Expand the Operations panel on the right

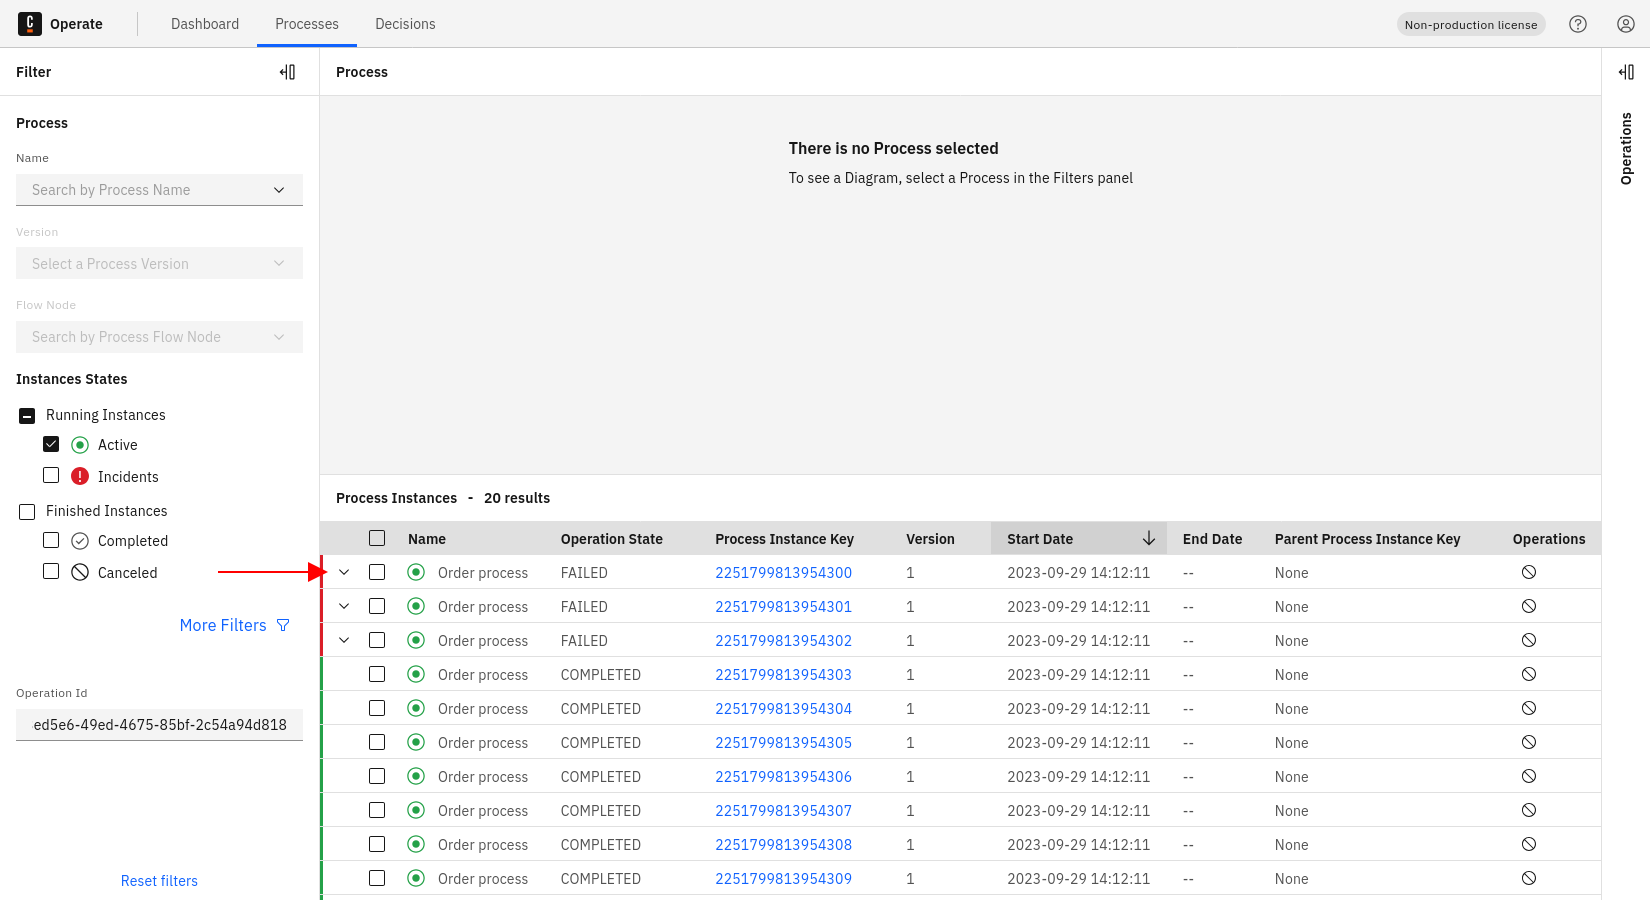pyautogui.click(x=1626, y=72)
